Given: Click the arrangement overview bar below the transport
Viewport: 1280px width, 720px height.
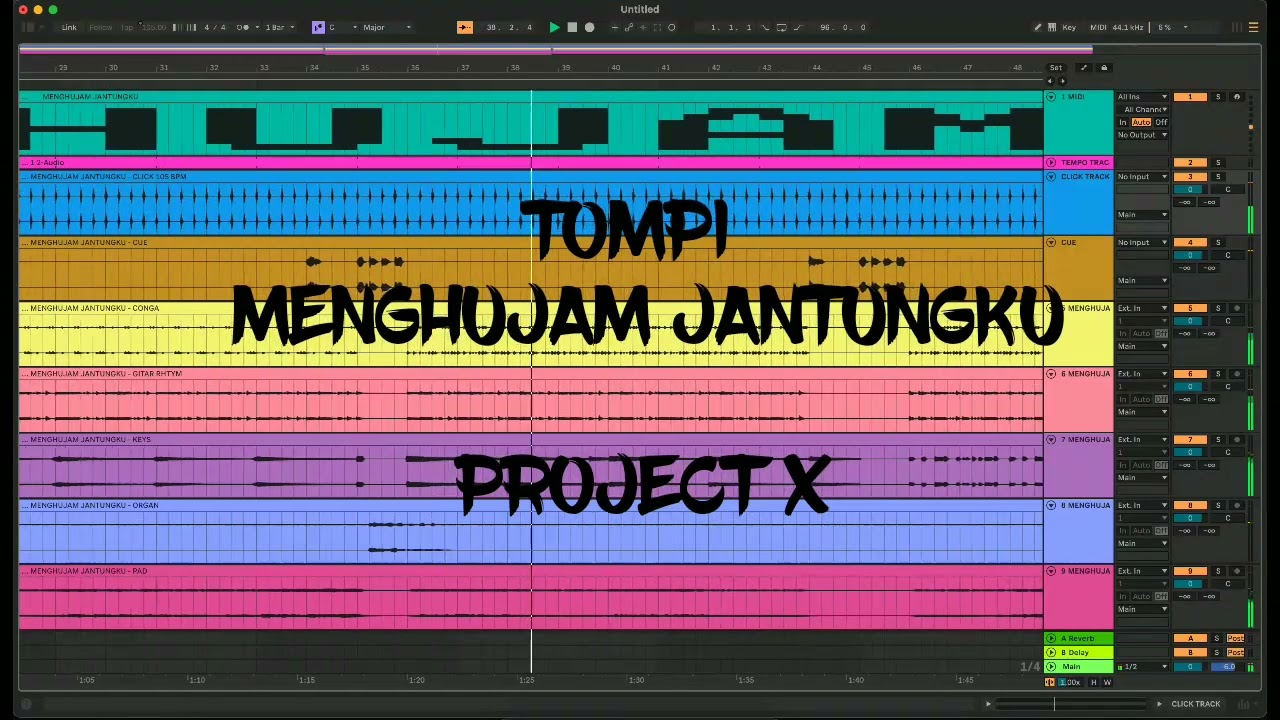Looking at the screenshot, I should 556,48.
